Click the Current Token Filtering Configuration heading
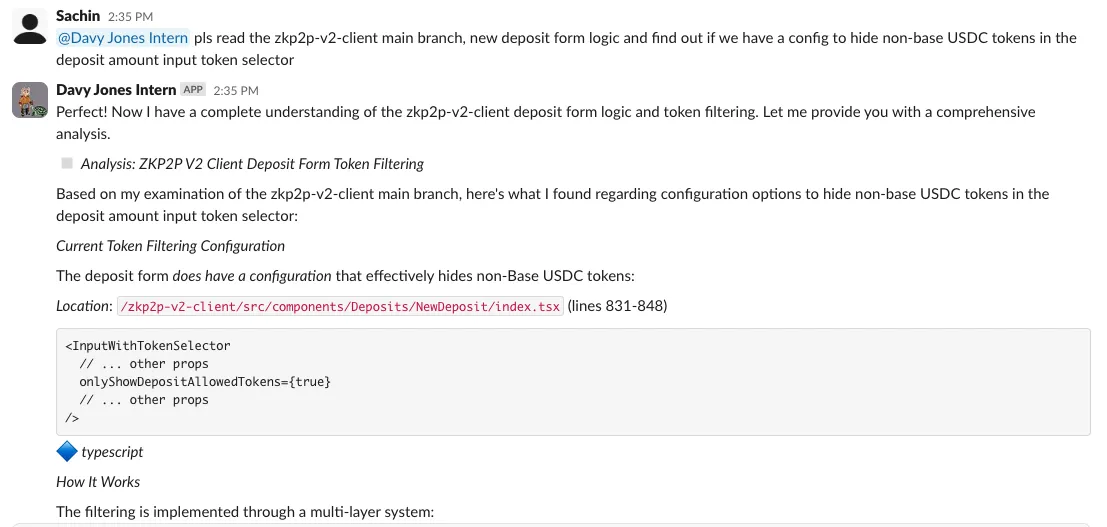Screen dimensions: 1107x527 point(170,246)
